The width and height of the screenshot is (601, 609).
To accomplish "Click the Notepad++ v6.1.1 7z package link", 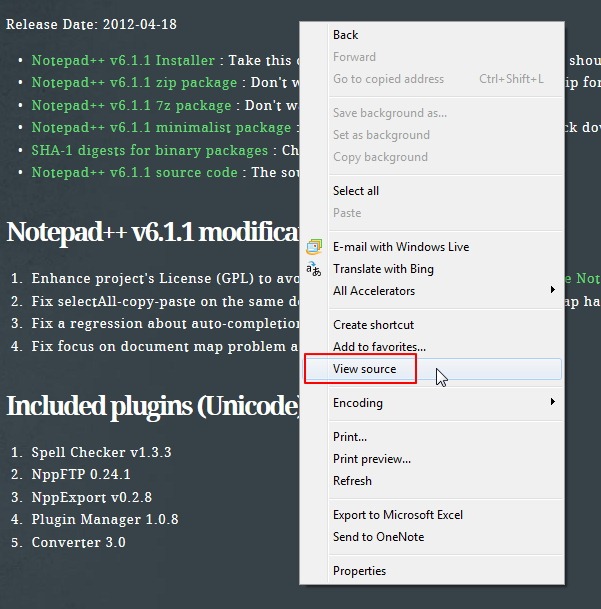I will click(x=131, y=105).
